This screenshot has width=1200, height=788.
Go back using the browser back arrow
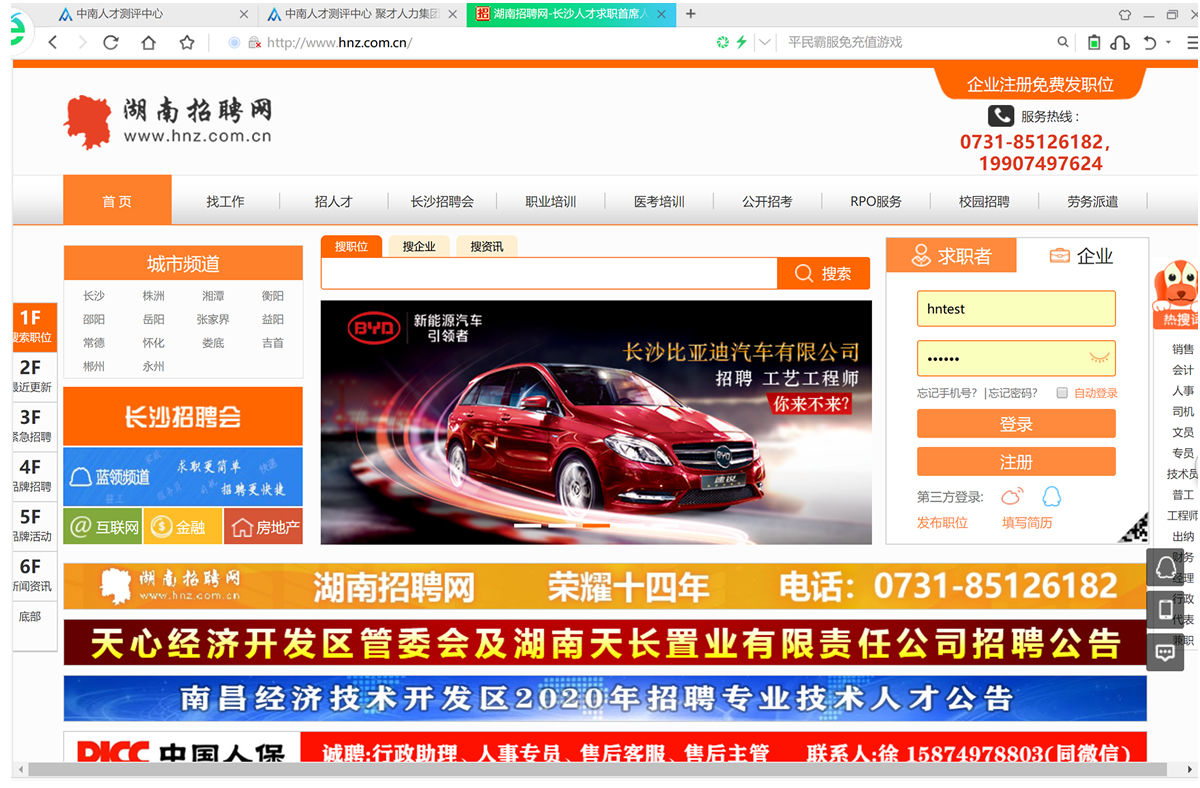[x=53, y=42]
